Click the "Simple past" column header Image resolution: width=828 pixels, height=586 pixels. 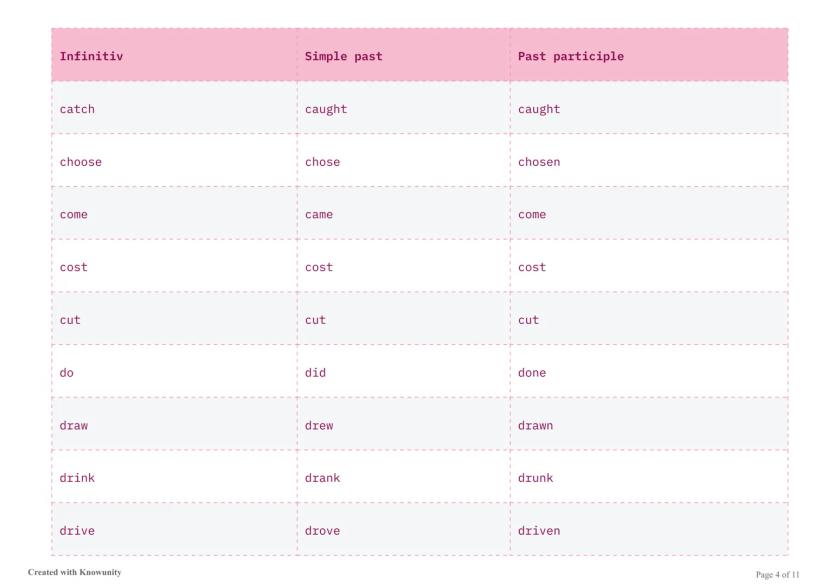[343, 56]
